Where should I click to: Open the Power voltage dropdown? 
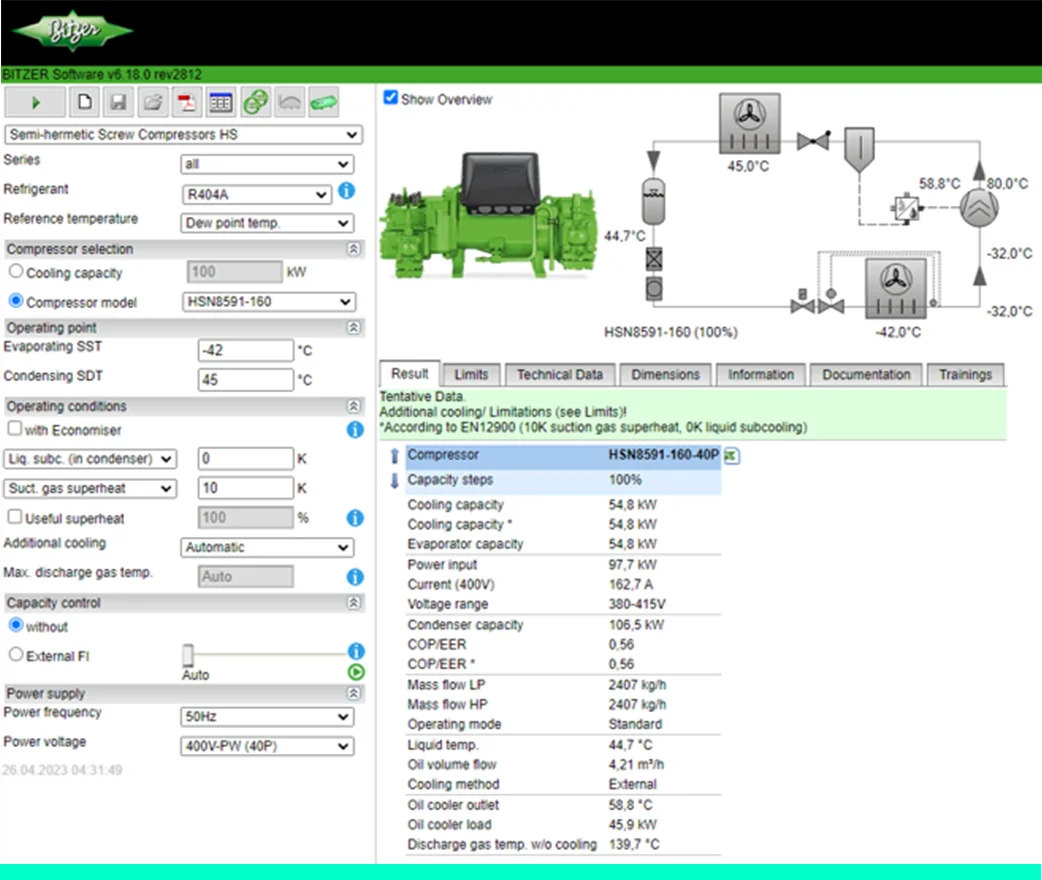(267, 746)
